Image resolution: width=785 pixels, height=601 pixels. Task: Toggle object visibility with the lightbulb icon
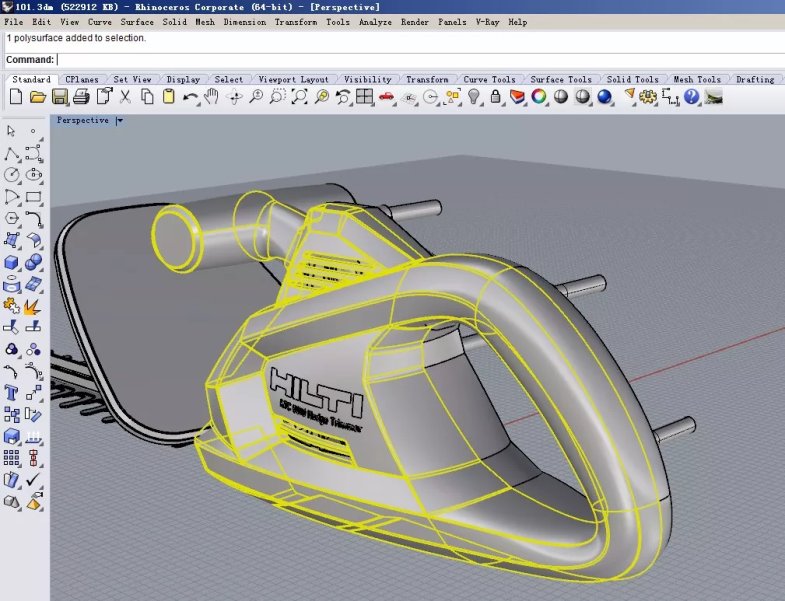(x=475, y=97)
